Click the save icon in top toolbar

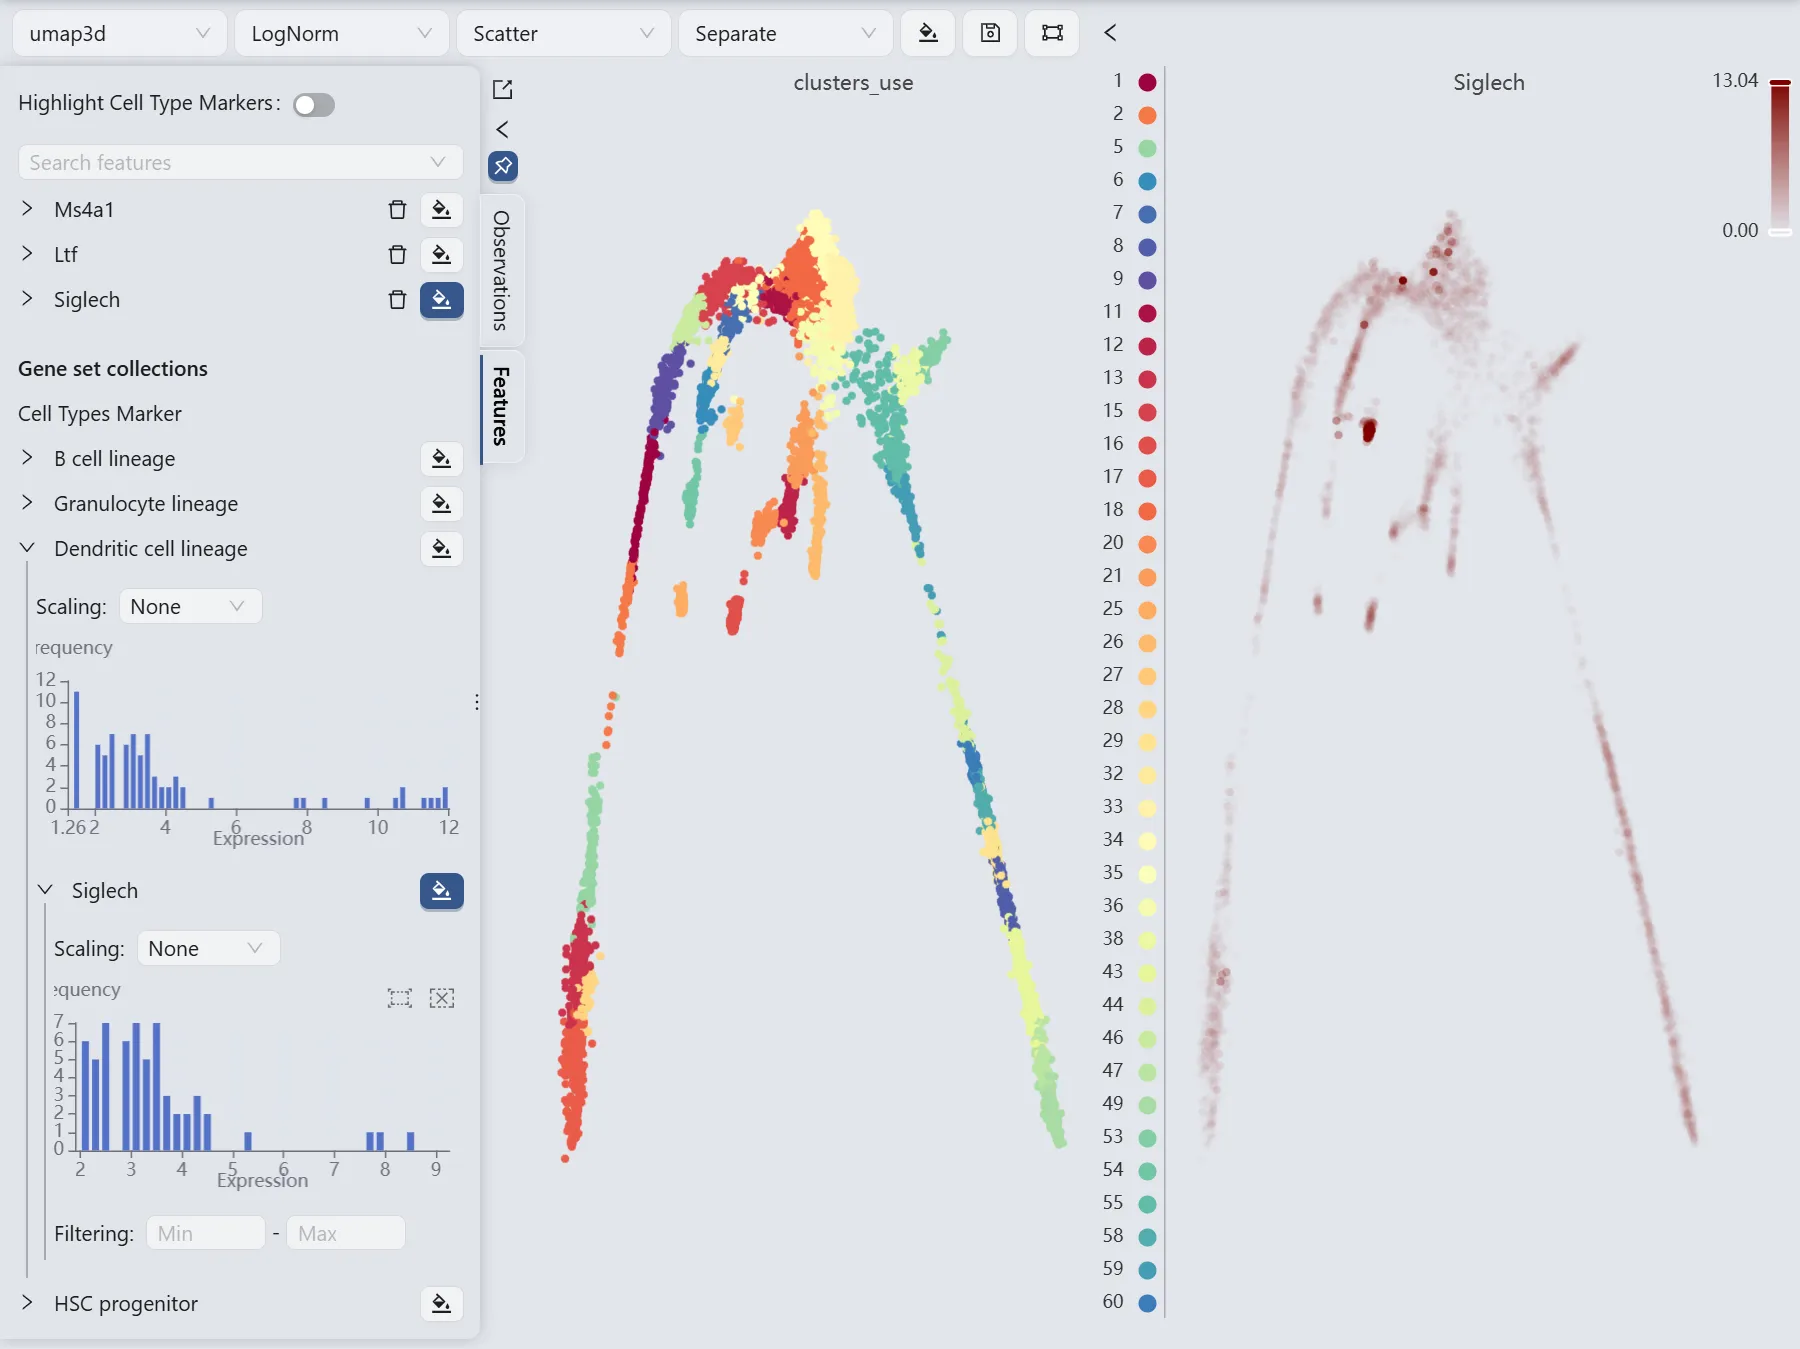coord(990,33)
